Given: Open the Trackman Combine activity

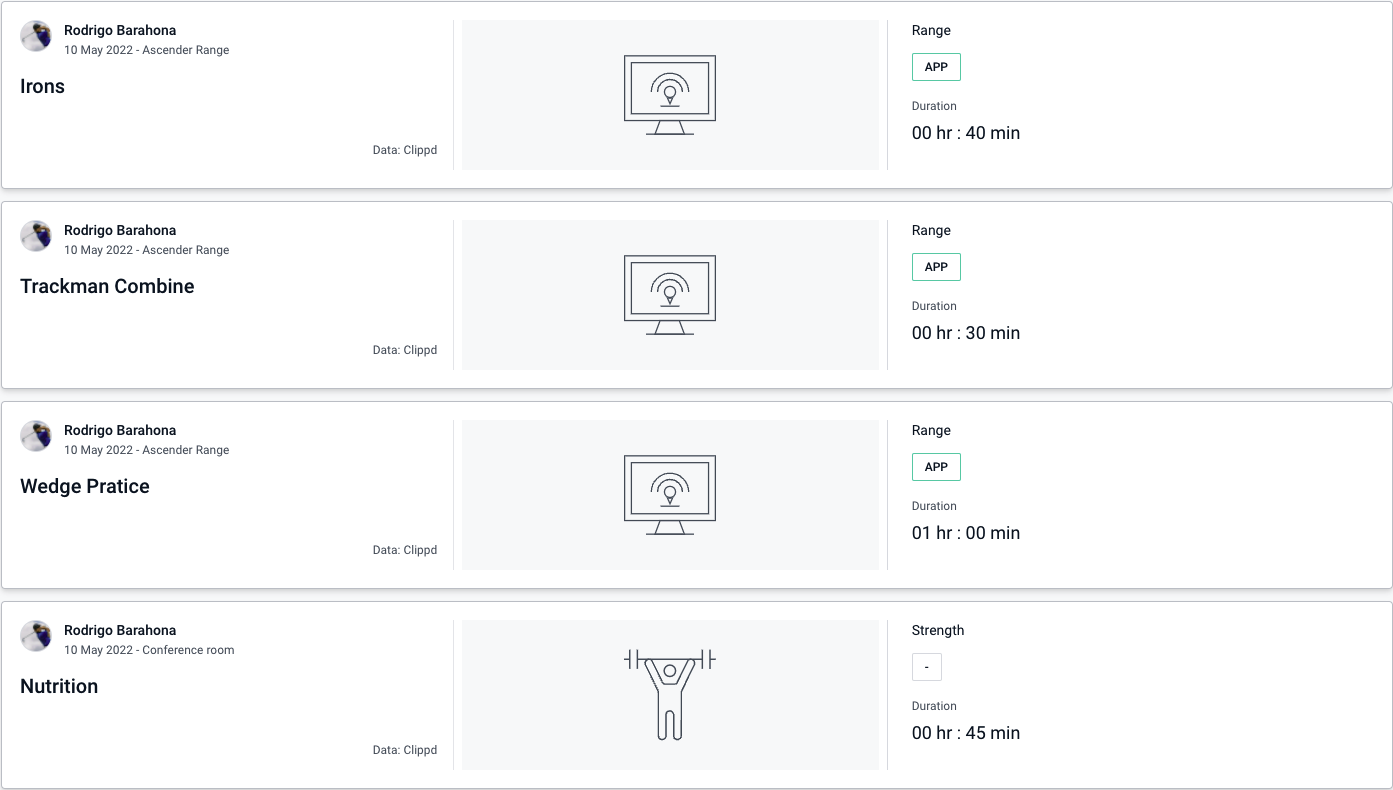Looking at the screenshot, I should point(107,287).
